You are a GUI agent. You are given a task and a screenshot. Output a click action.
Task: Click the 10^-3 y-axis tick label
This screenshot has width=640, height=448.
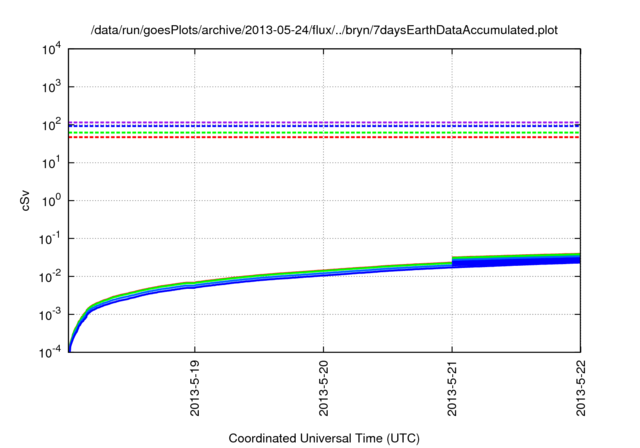pos(50,315)
